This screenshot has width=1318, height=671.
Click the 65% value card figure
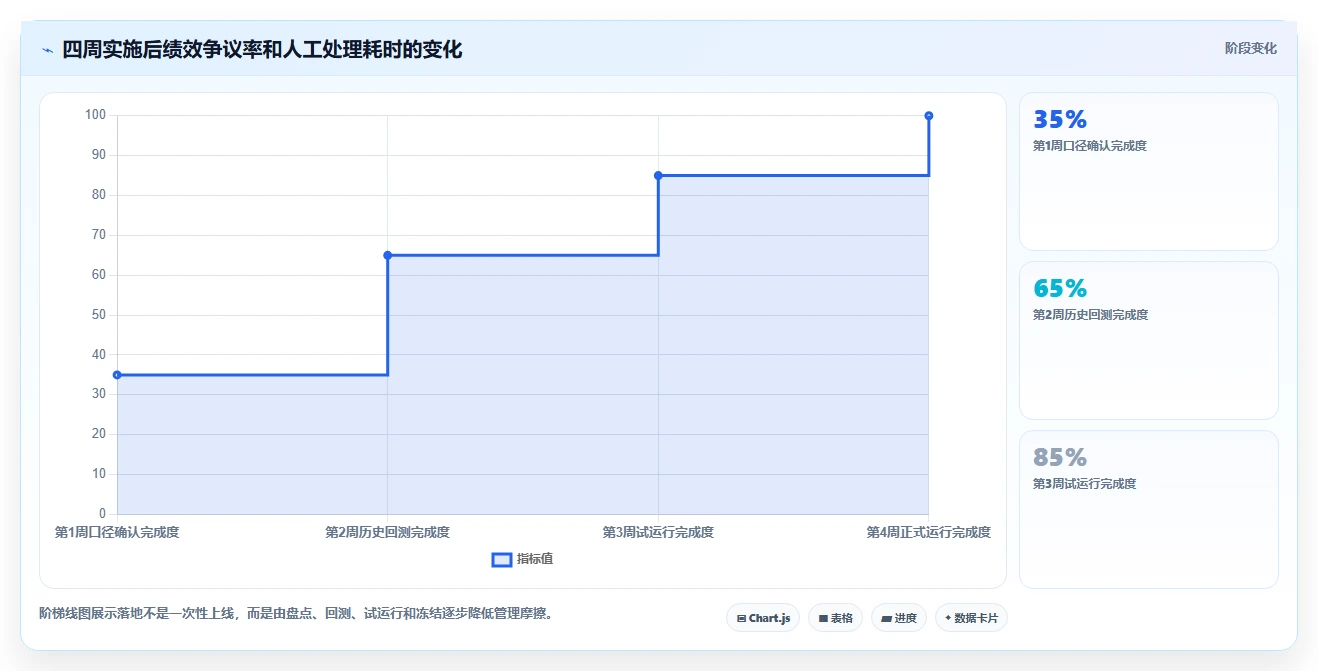click(x=1060, y=289)
